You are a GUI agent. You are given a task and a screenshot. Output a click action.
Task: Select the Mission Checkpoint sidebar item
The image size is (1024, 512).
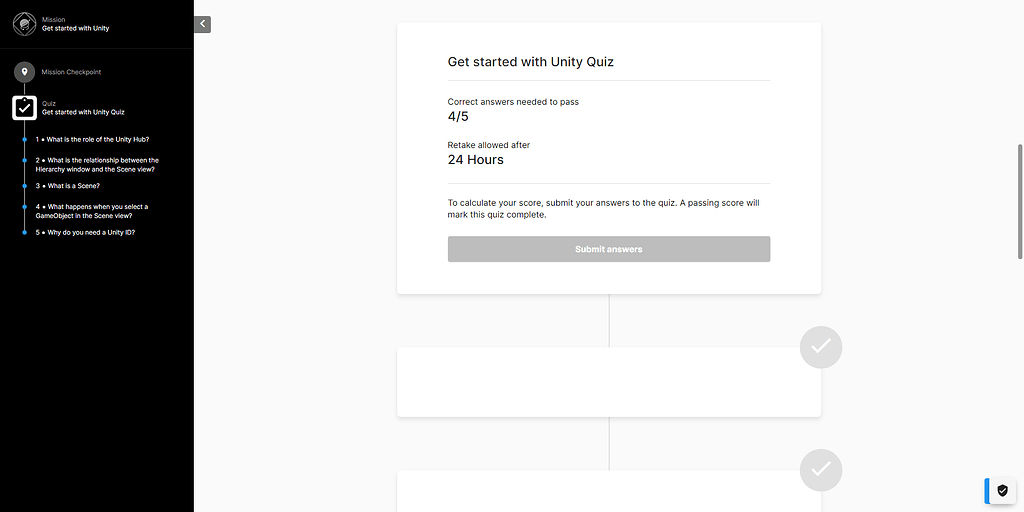(71, 72)
